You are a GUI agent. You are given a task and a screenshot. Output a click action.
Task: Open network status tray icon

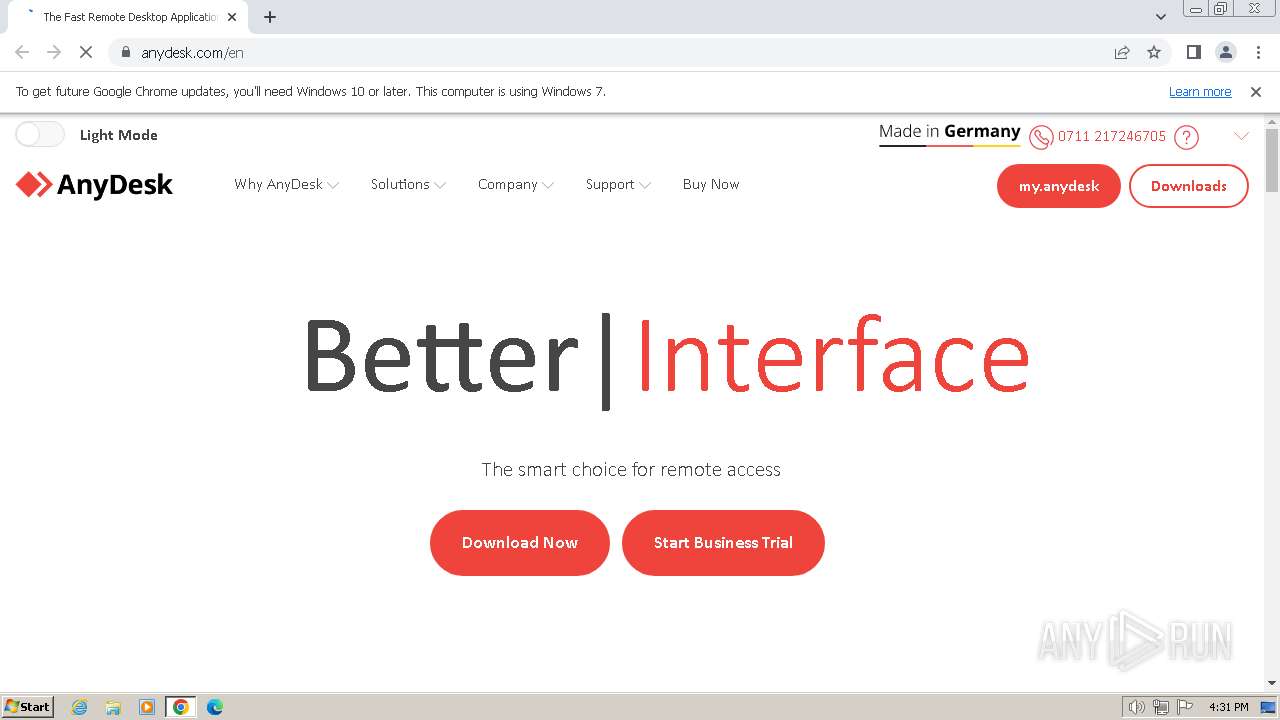[x=1161, y=707]
